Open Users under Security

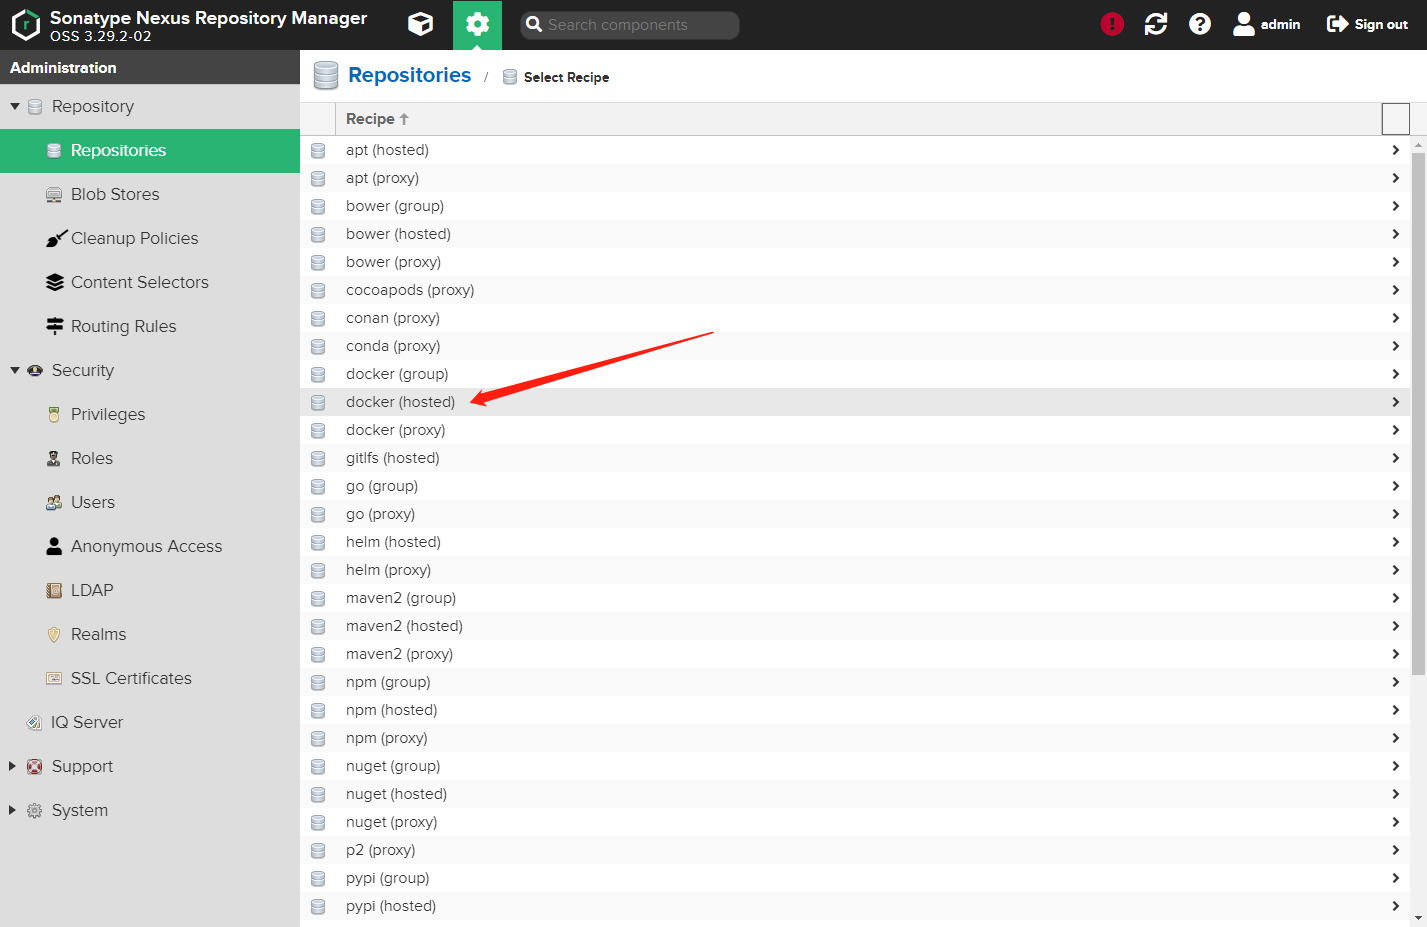(150, 502)
